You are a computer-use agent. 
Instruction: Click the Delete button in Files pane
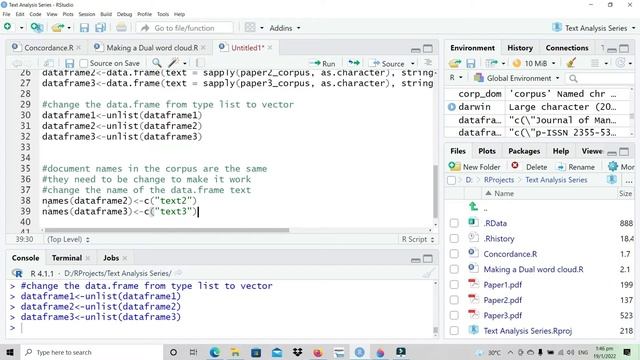coord(529,167)
